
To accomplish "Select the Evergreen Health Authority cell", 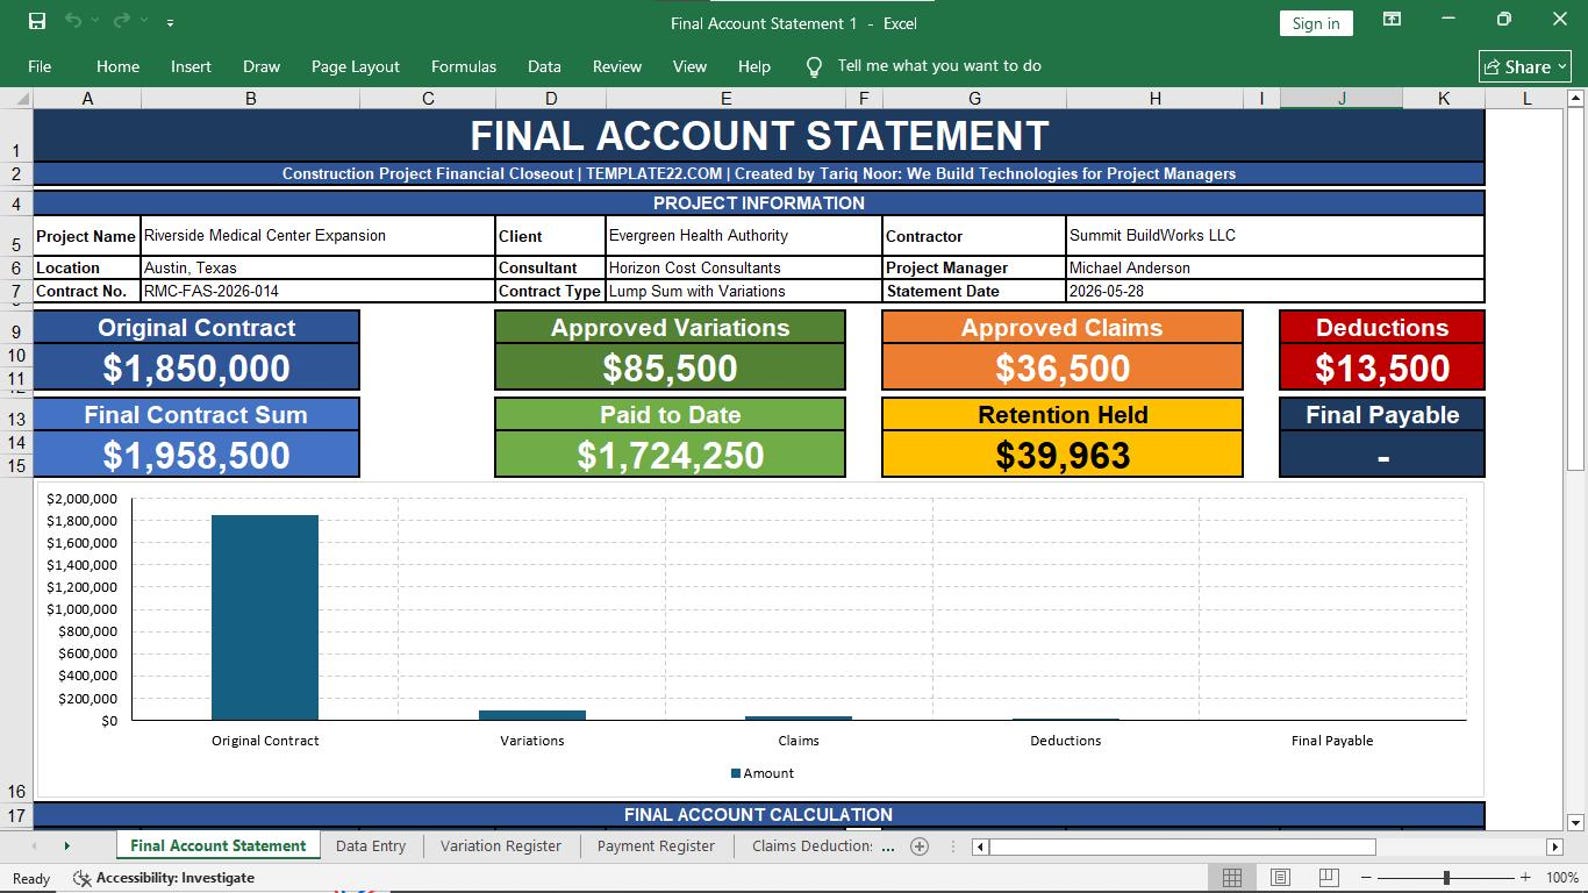I will (x=743, y=236).
